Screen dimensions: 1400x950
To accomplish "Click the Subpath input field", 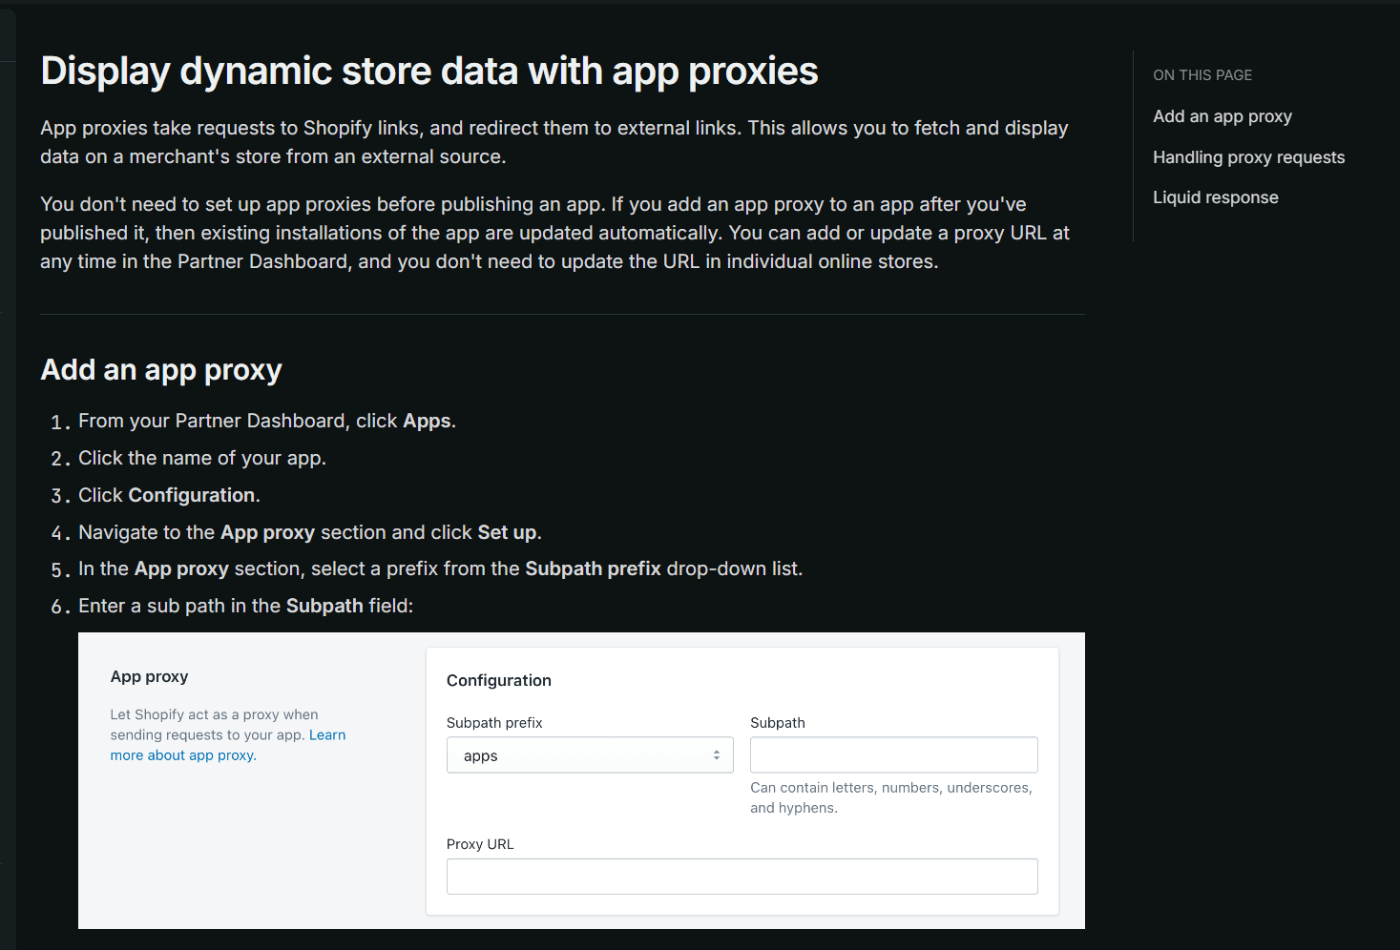I will (894, 755).
